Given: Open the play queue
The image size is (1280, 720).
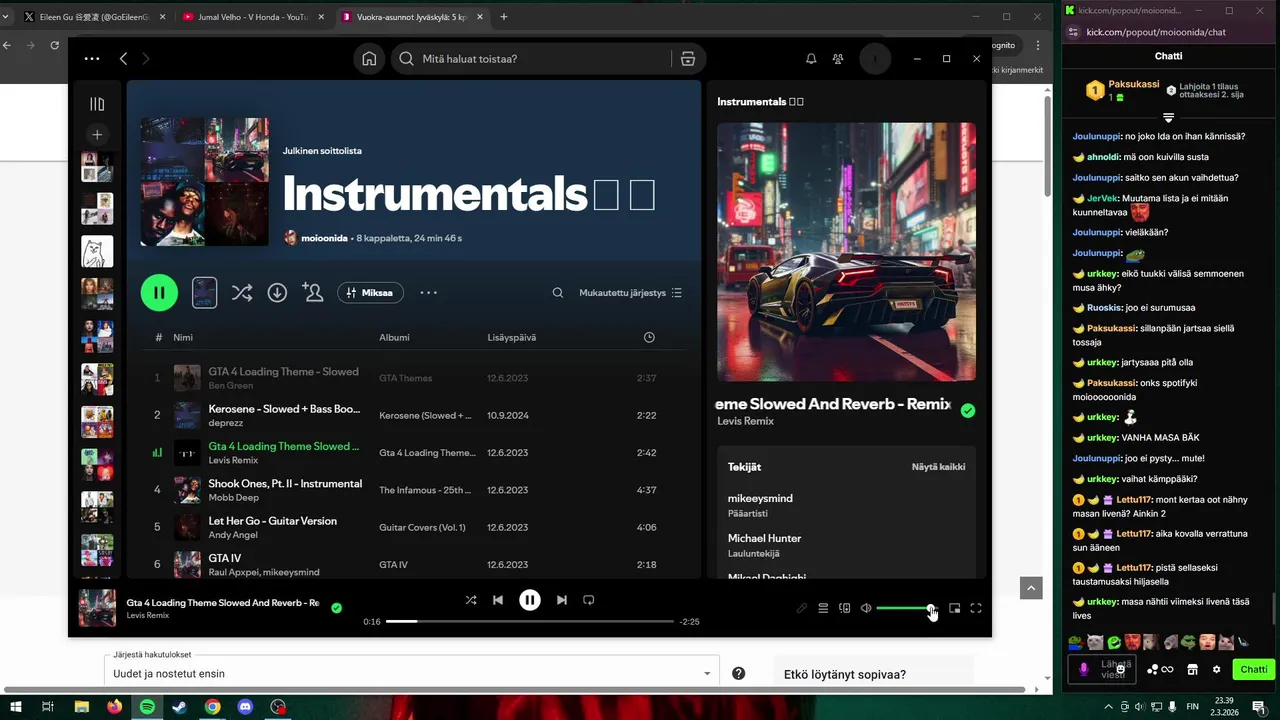Looking at the screenshot, I should 823,608.
